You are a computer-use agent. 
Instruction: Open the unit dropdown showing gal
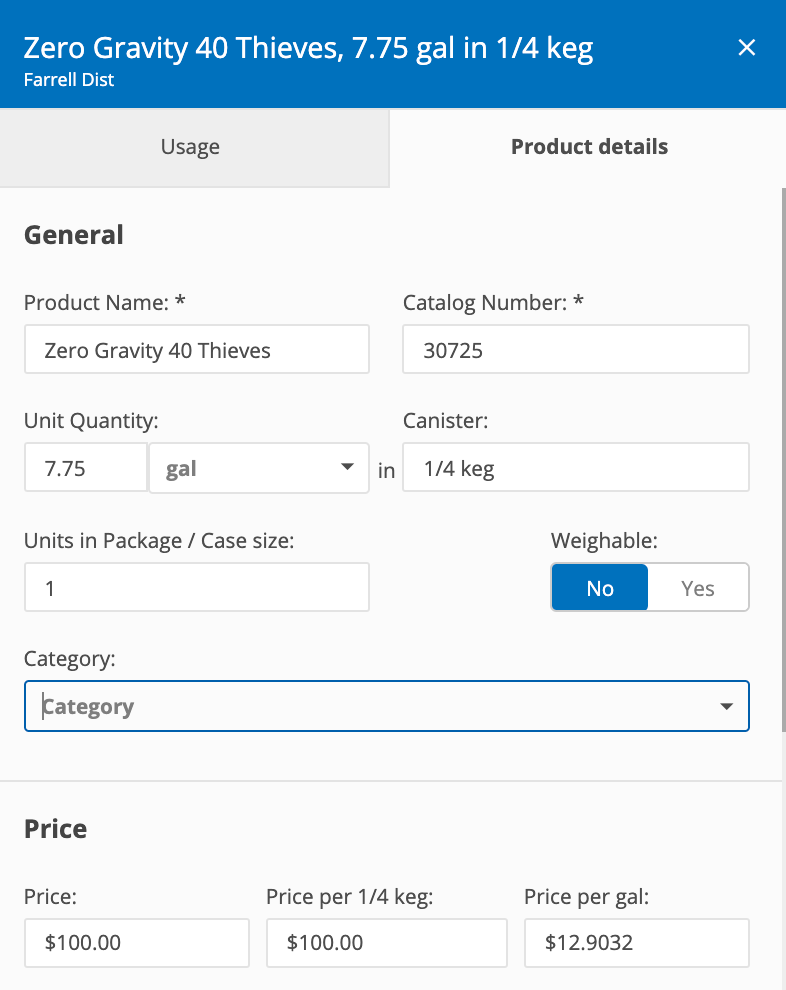(x=258, y=467)
